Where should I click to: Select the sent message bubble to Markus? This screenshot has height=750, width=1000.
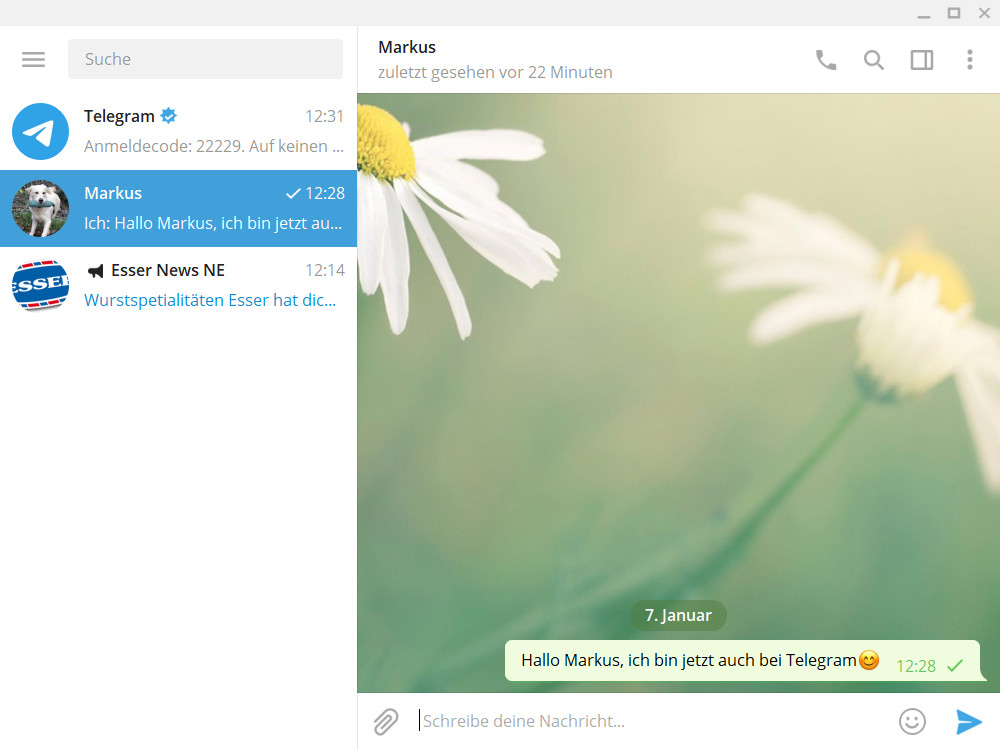[x=700, y=661]
